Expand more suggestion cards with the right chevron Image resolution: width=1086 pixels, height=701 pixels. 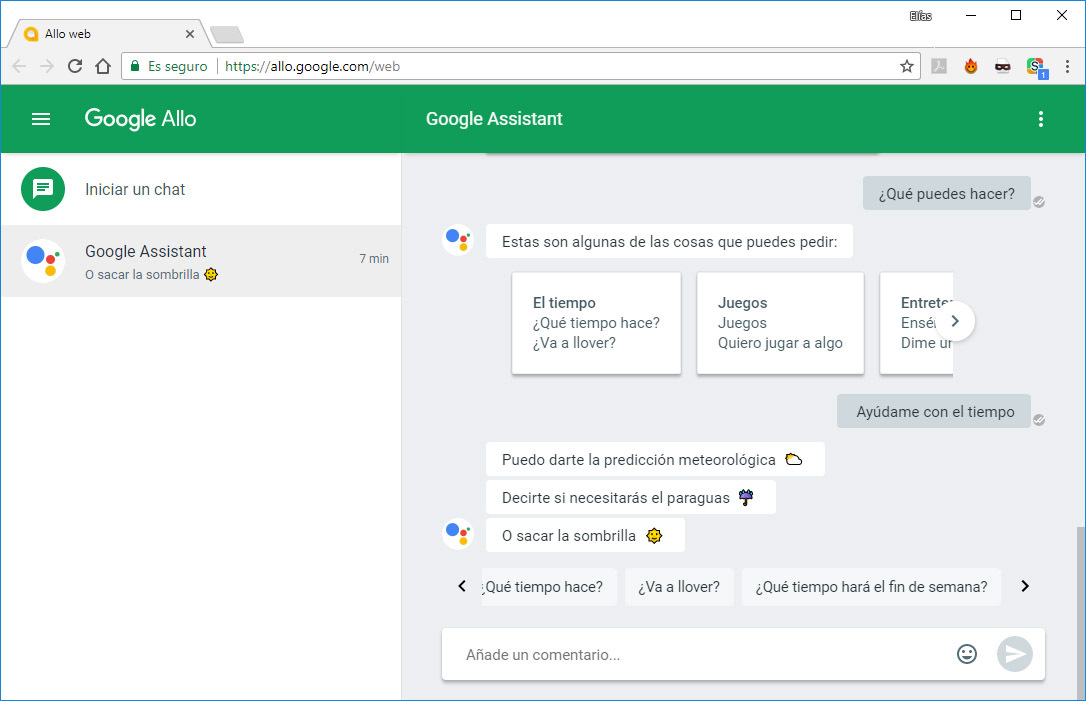click(x=955, y=321)
